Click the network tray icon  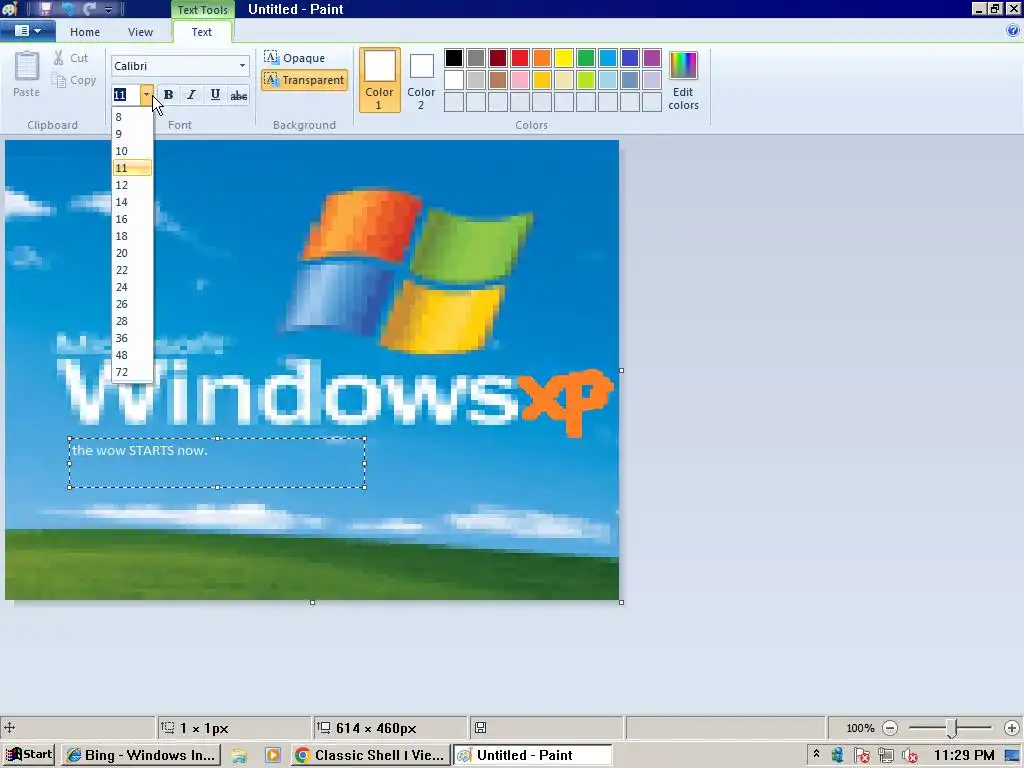[x=886, y=756]
